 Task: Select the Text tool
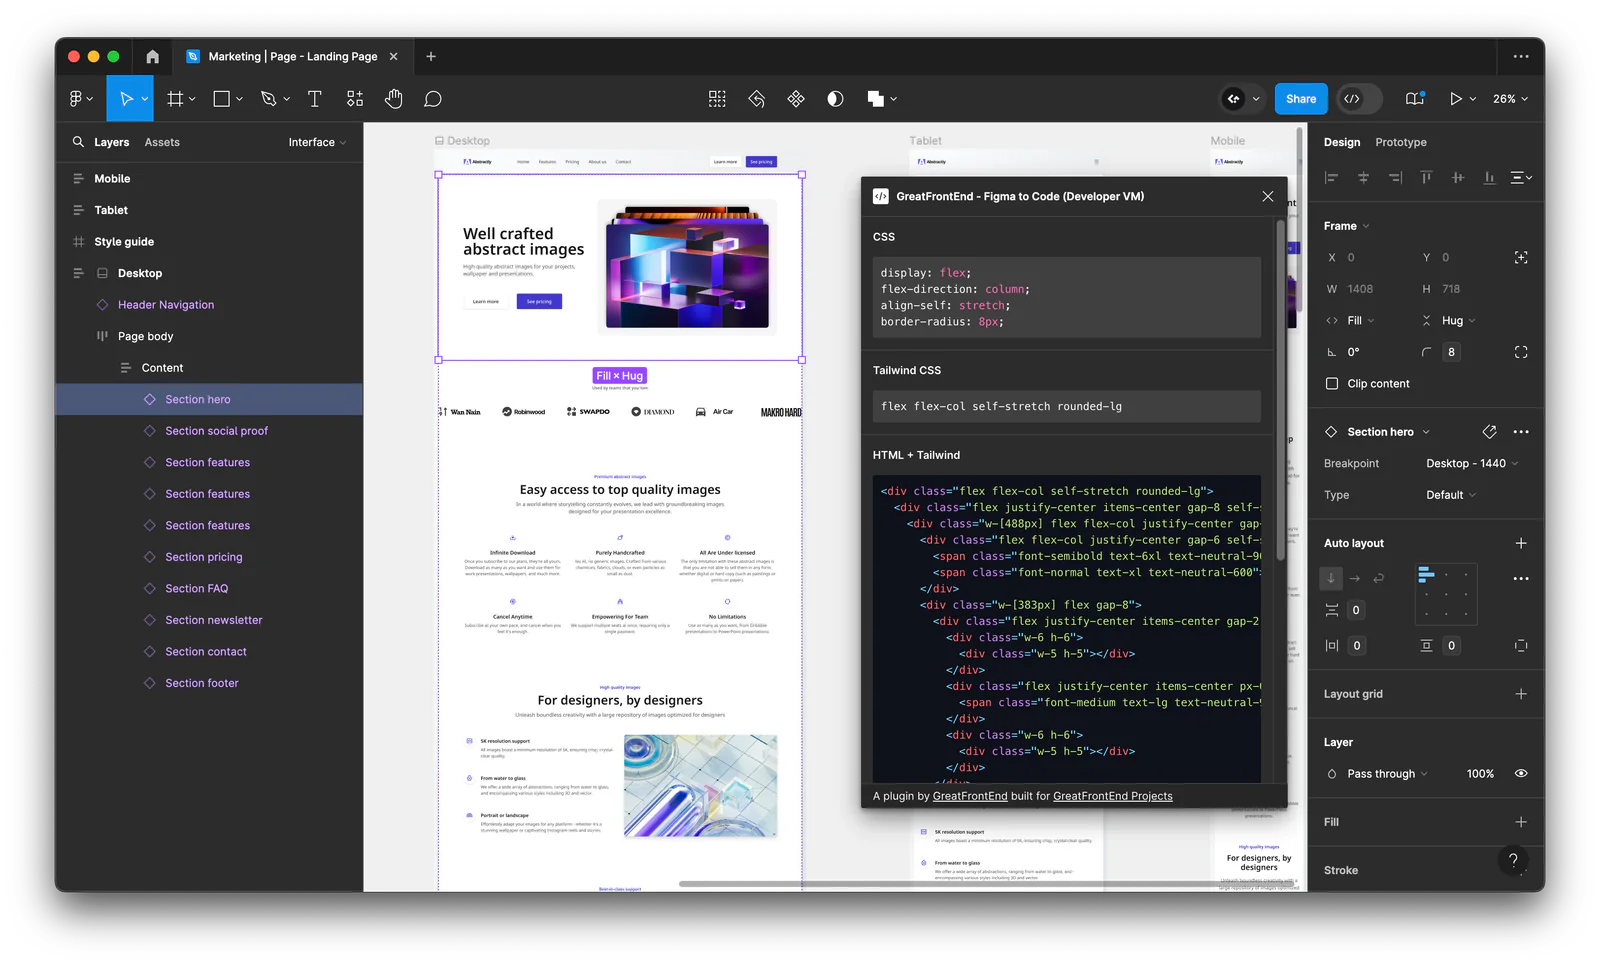pos(314,99)
